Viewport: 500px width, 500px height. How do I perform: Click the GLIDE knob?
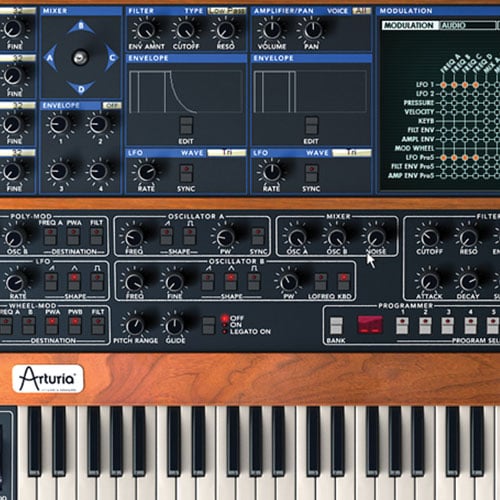click(x=174, y=326)
